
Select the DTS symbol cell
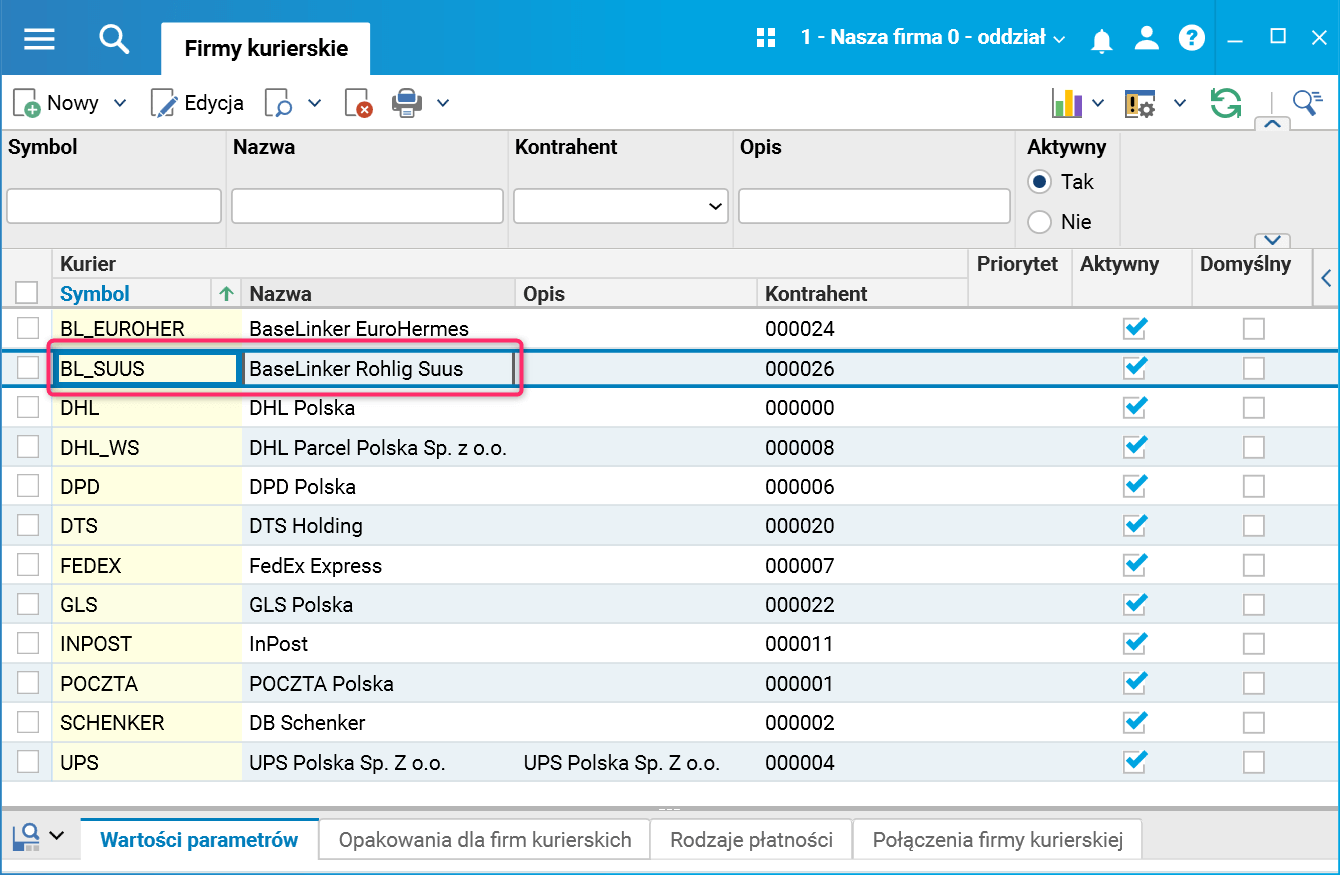point(147,526)
